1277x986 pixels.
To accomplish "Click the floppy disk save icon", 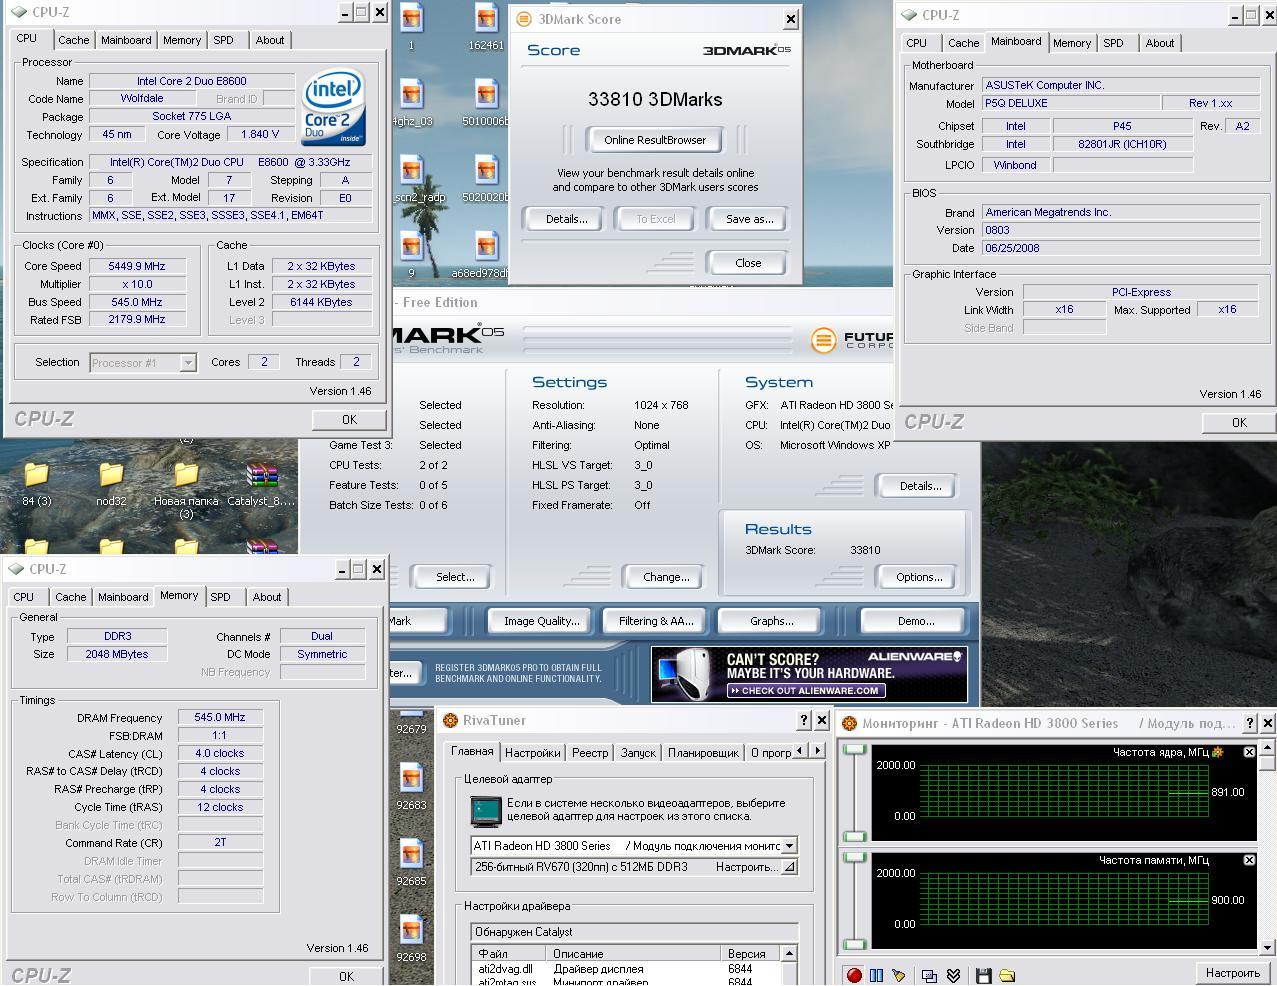I will click(x=983, y=975).
